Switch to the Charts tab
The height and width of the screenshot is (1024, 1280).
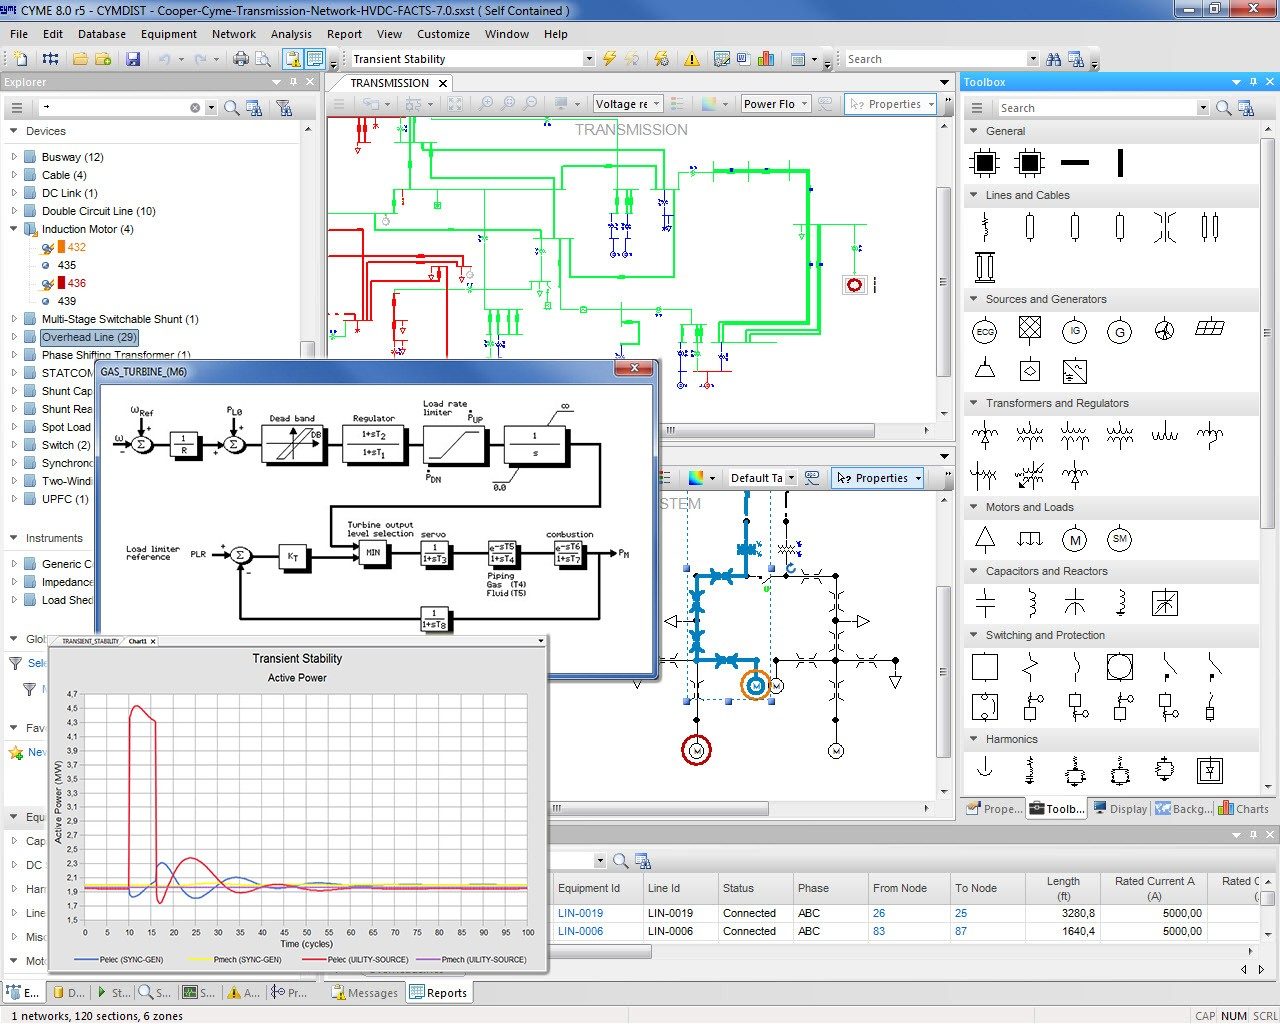point(1243,809)
